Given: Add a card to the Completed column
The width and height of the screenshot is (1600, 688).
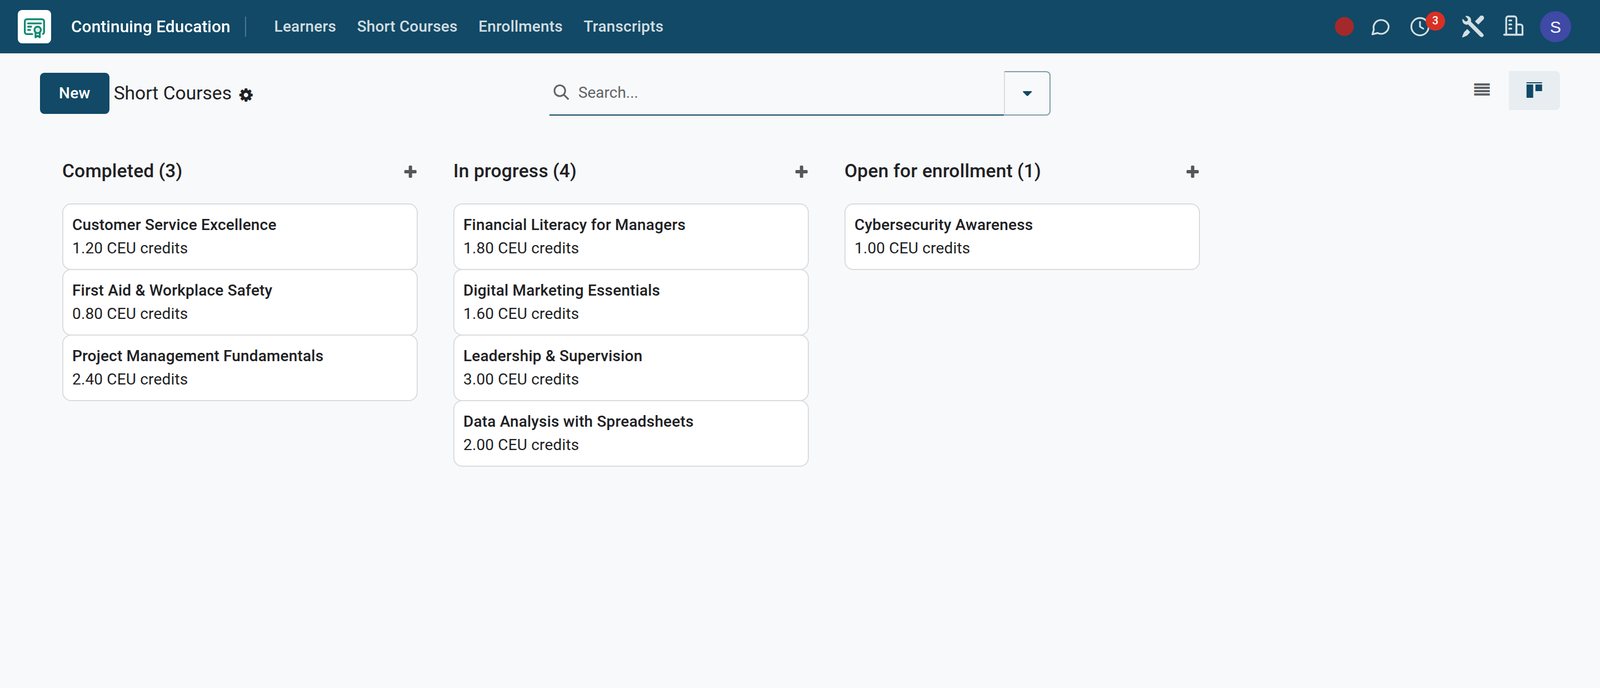Looking at the screenshot, I should pyautogui.click(x=410, y=172).
